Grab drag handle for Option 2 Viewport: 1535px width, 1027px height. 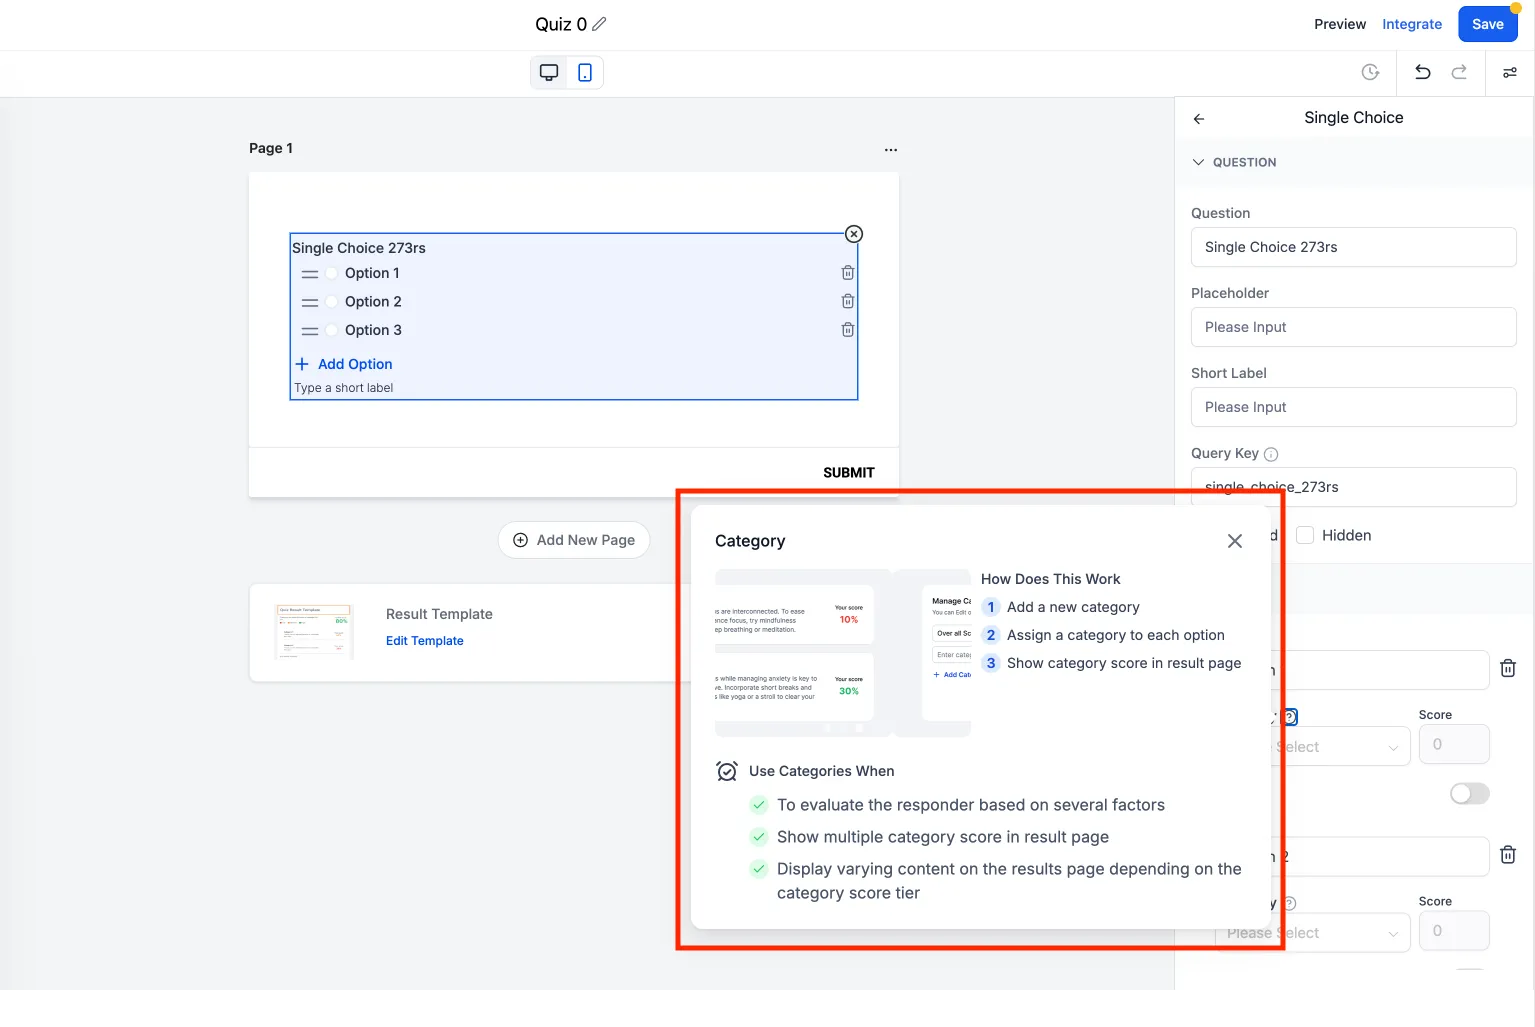(310, 302)
